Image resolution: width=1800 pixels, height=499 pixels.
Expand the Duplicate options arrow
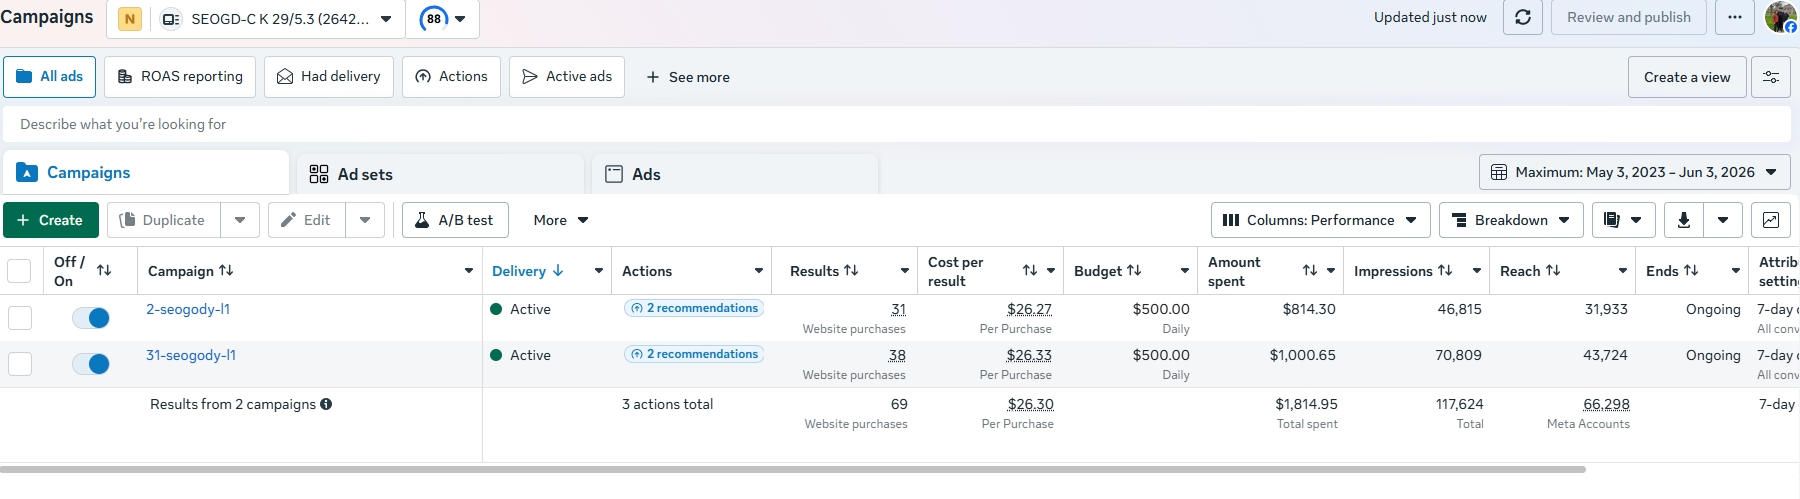[240, 220]
